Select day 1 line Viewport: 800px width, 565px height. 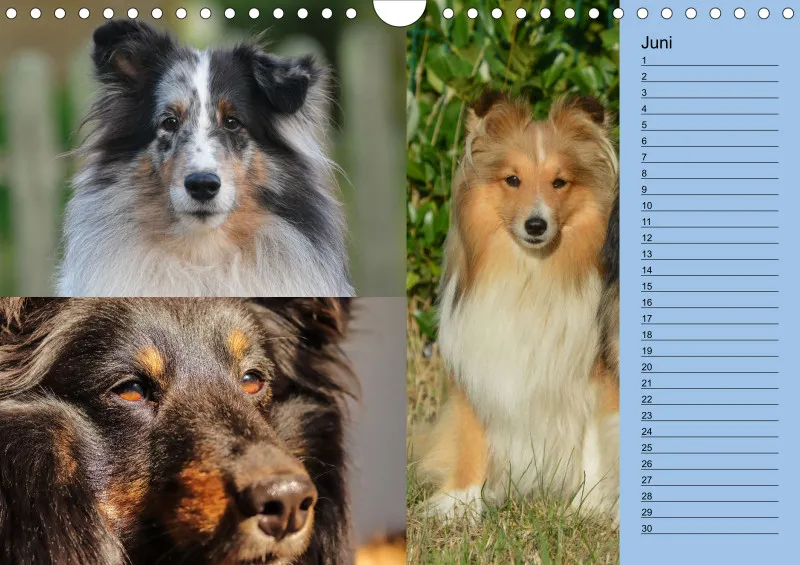[x=709, y=60]
